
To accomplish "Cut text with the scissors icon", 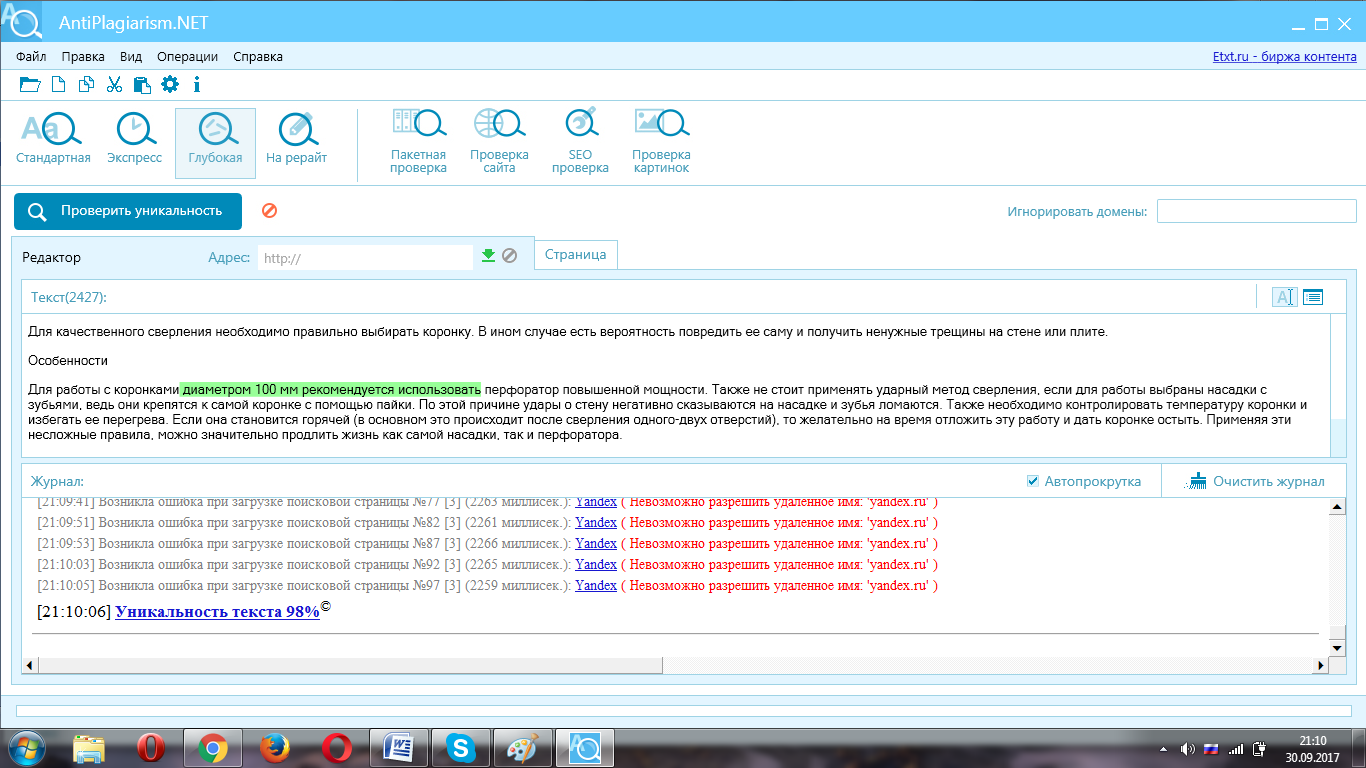I will (x=114, y=85).
